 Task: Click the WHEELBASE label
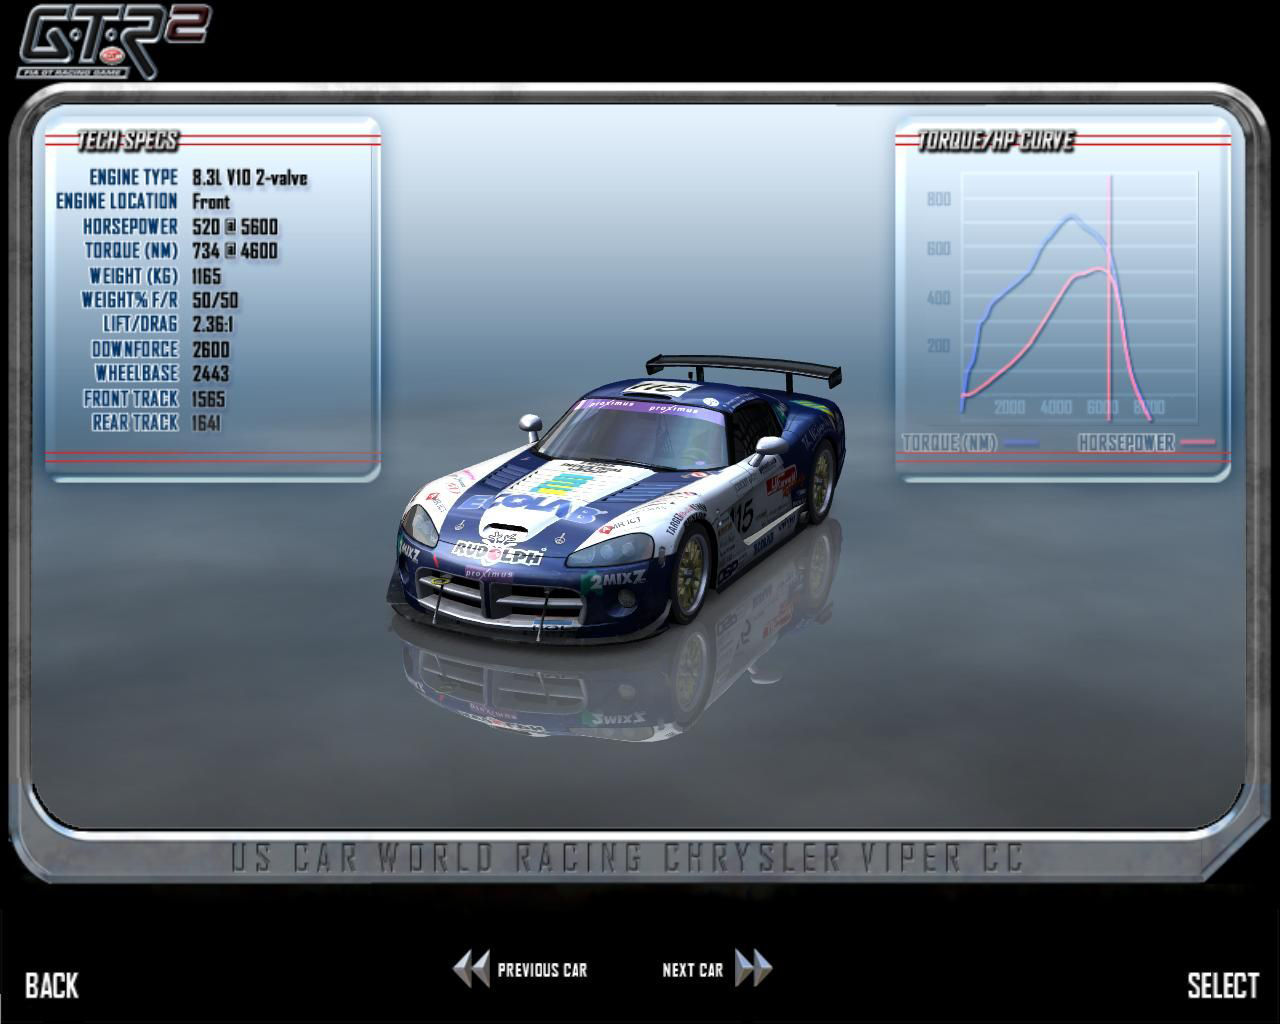tap(137, 373)
